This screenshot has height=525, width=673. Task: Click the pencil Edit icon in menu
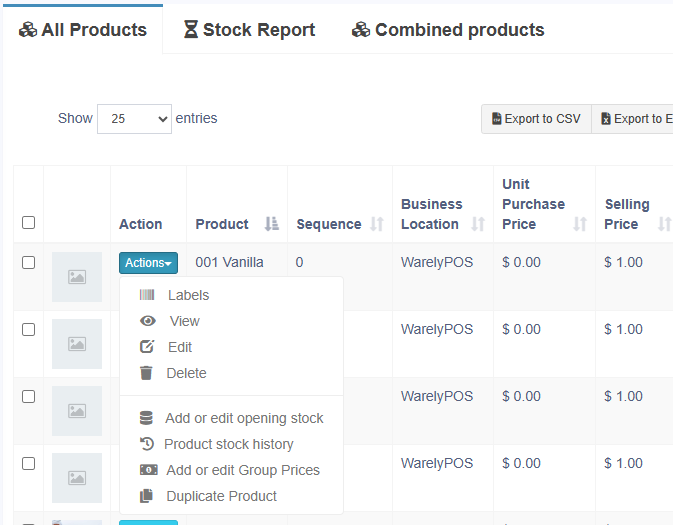[x=148, y=347]
